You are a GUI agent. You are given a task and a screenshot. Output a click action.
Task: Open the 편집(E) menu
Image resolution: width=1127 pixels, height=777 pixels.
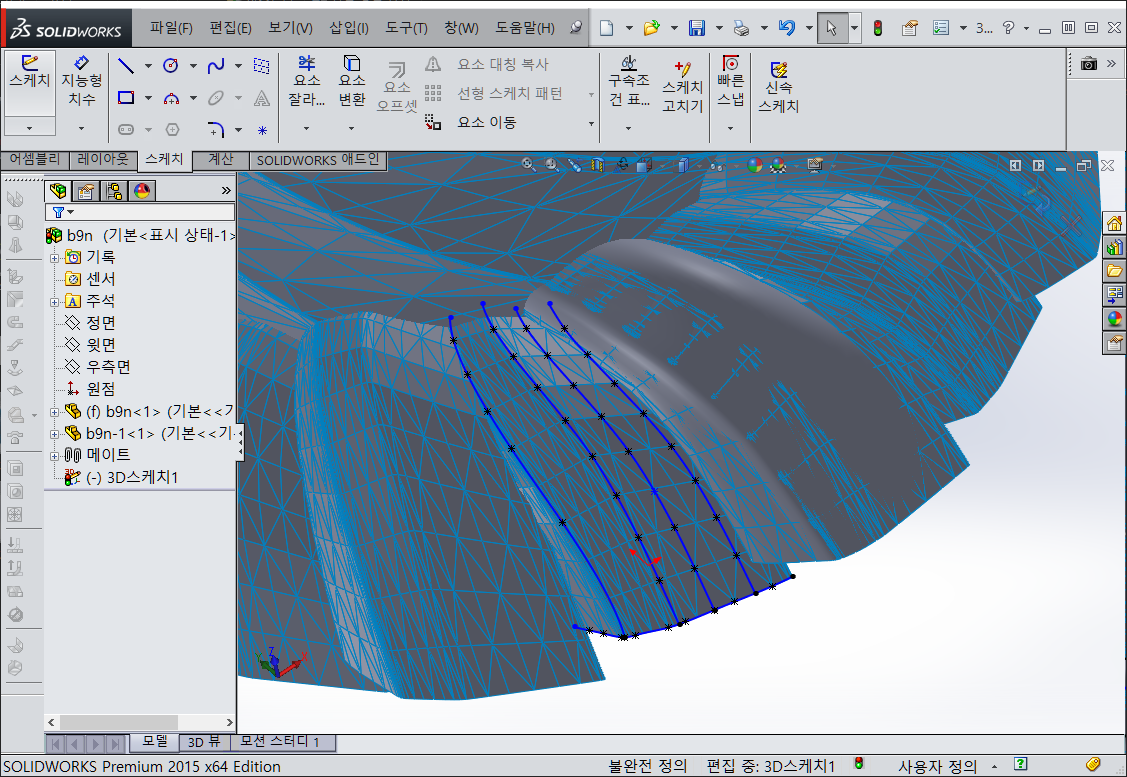pyautogui.click(x=230, y=28)
